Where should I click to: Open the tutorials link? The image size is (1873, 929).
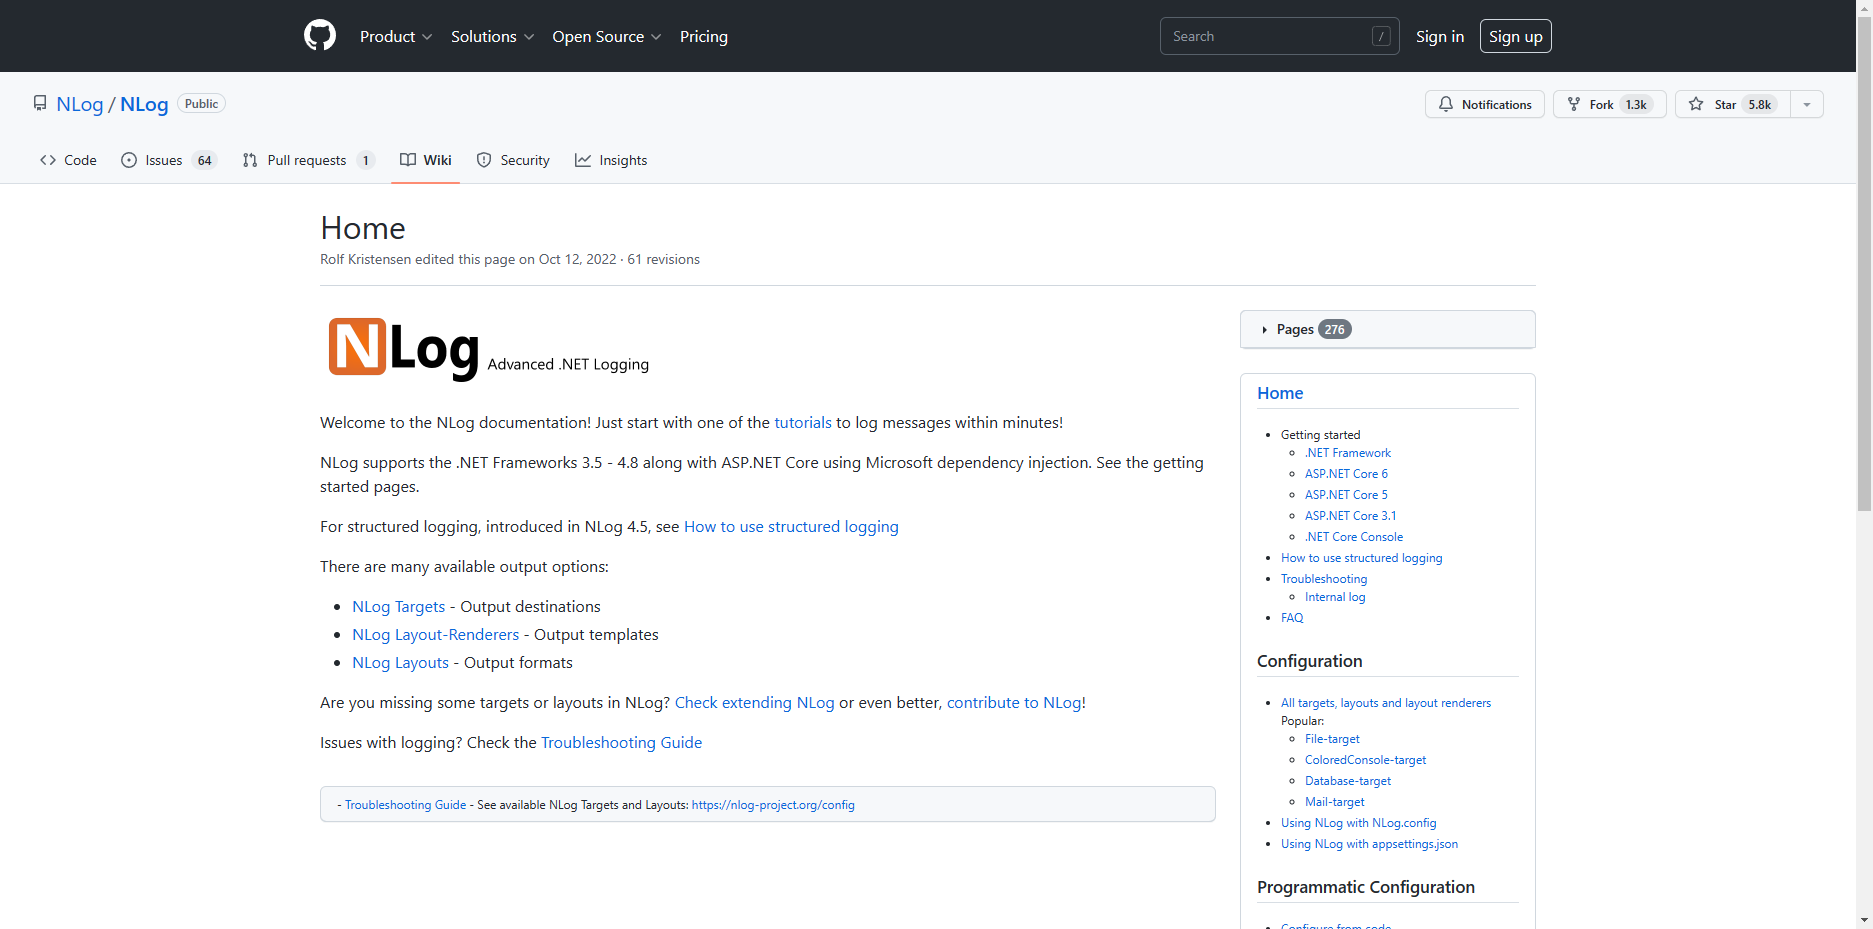802,422
